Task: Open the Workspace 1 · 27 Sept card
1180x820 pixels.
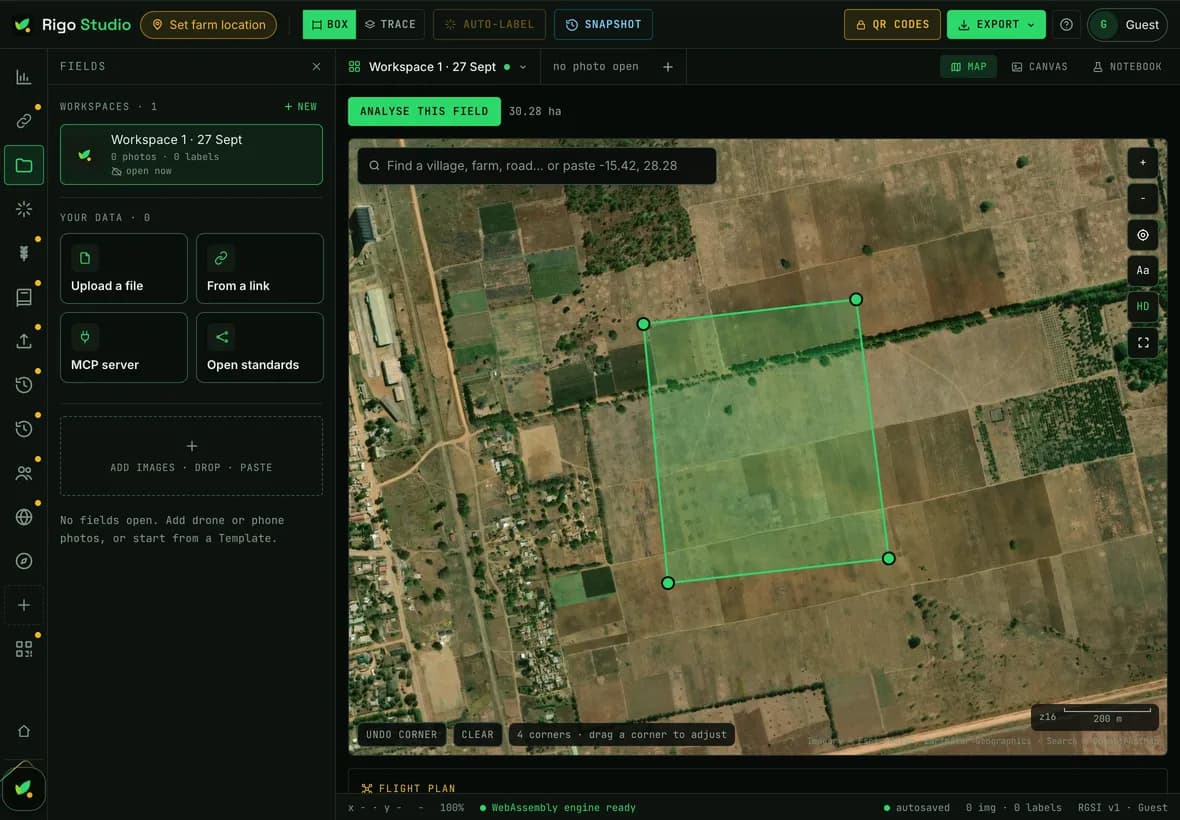Action: 191,154
